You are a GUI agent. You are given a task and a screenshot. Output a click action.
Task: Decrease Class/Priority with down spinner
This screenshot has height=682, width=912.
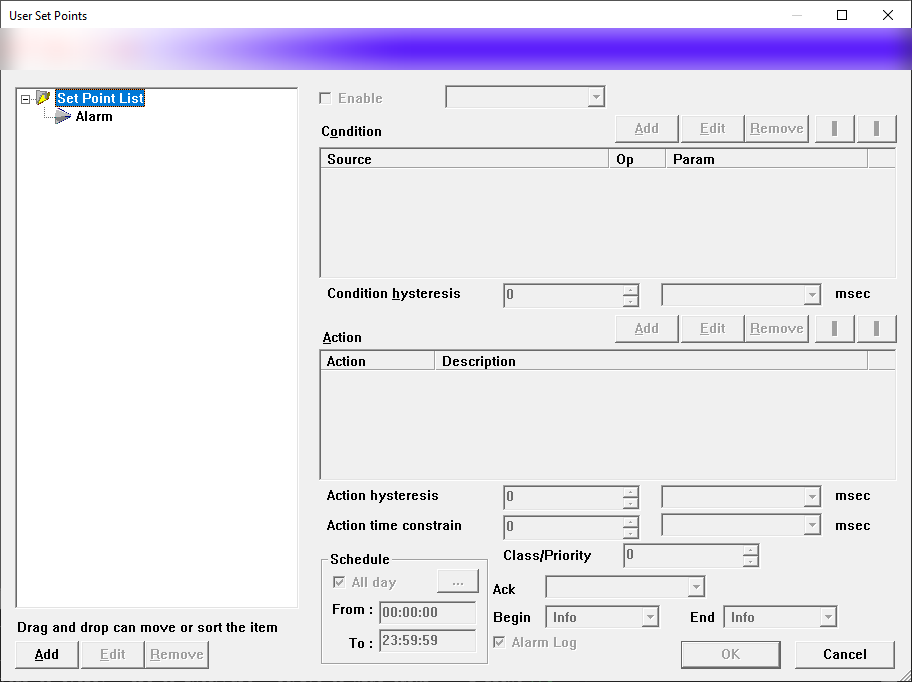point(750,561)
